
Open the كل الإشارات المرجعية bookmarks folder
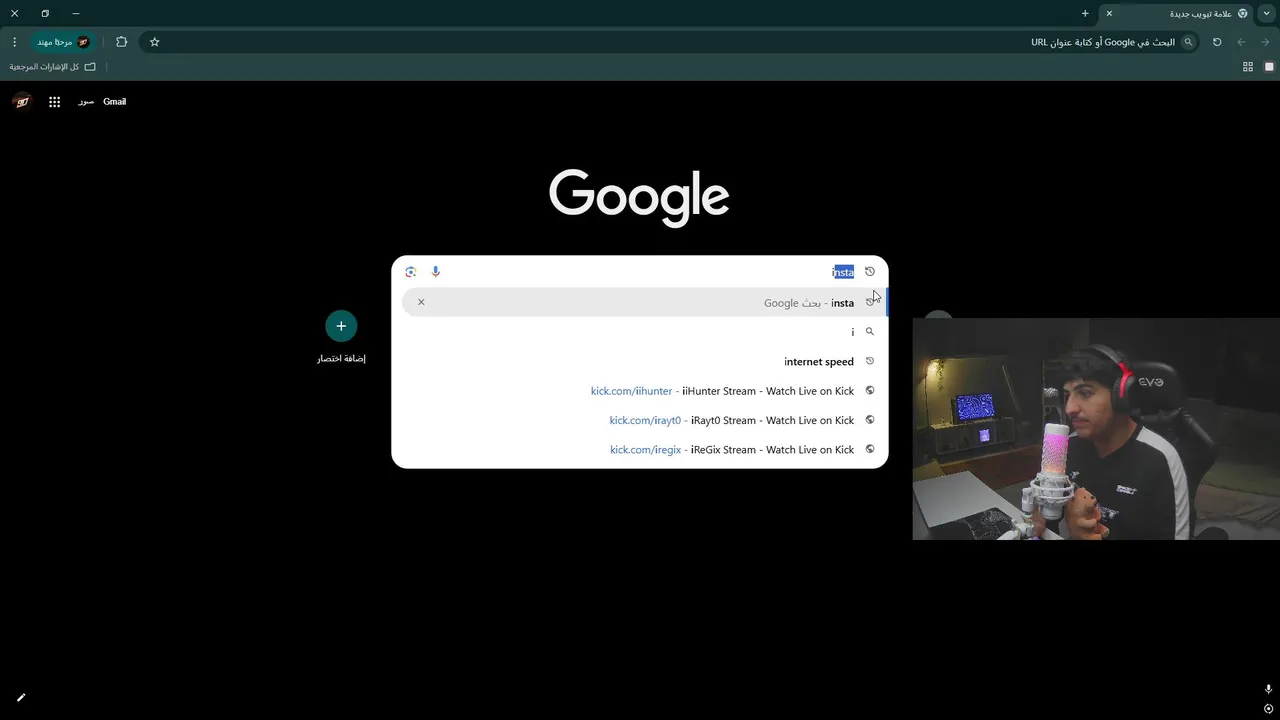point(53,67)
